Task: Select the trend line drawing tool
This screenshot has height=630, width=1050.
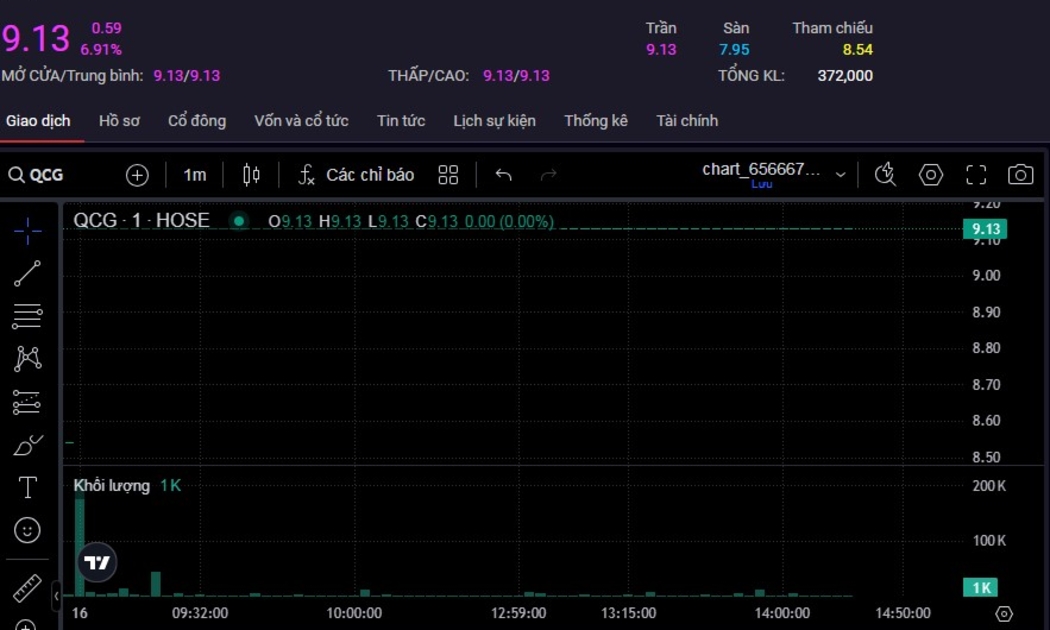Action: tap(28, 274)
